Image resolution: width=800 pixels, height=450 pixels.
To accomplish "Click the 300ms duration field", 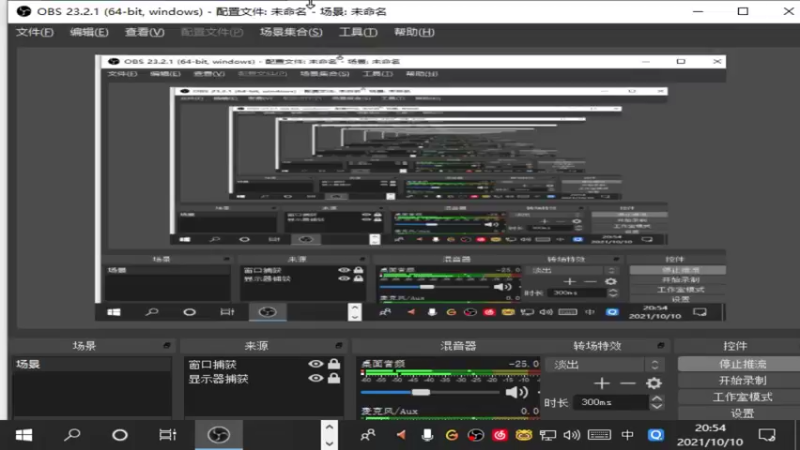I will (x=611, y=402).
